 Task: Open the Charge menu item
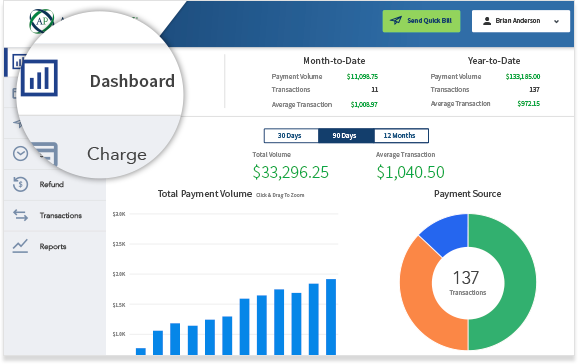117,154
